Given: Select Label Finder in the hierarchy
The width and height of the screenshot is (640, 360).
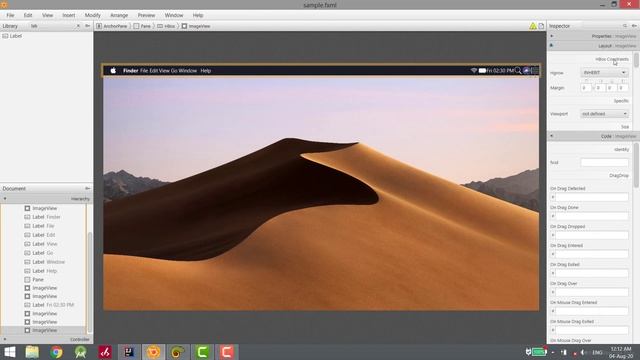Looking at the screenshot, I should [x=42, y=217].
